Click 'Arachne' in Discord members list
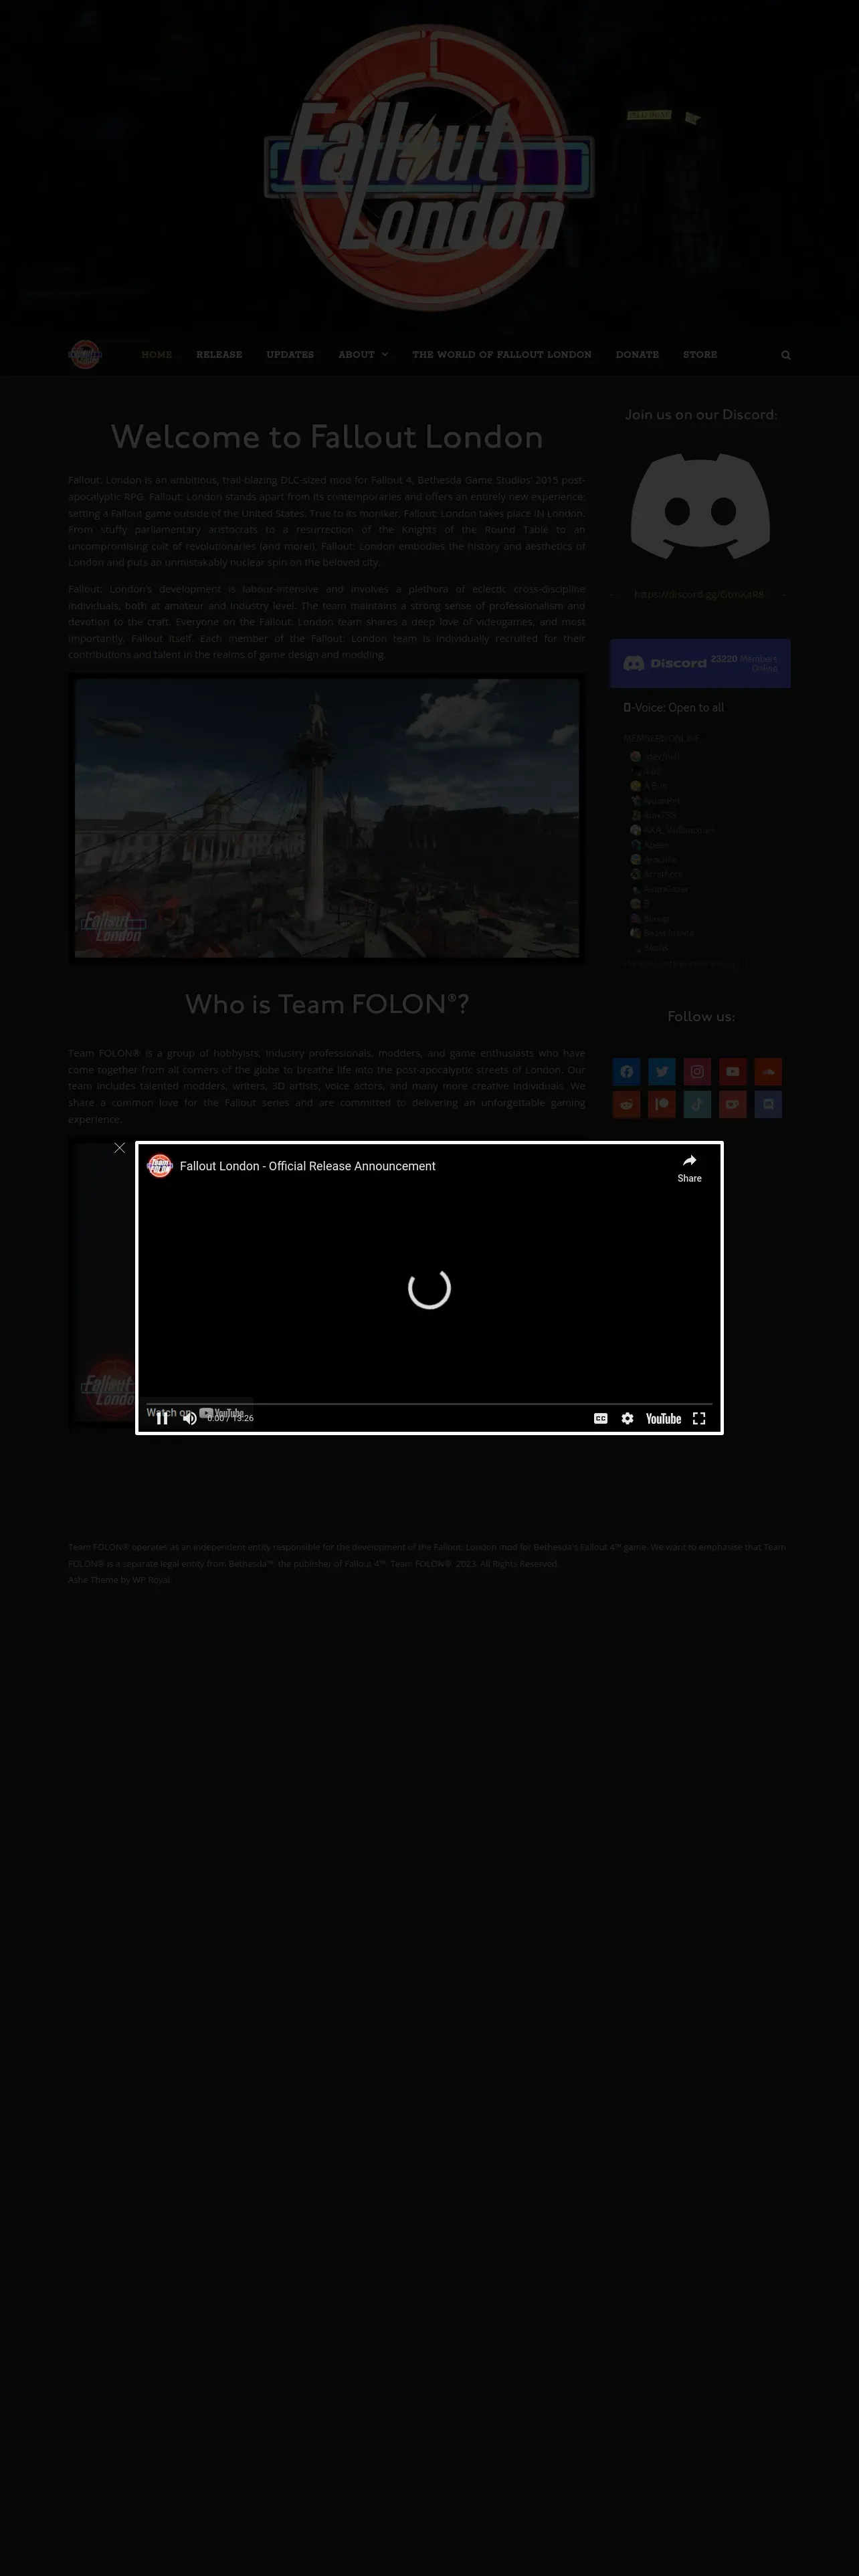Image resolution: width=859 pixels, height=2576 pixels. (x=661, y=860)
